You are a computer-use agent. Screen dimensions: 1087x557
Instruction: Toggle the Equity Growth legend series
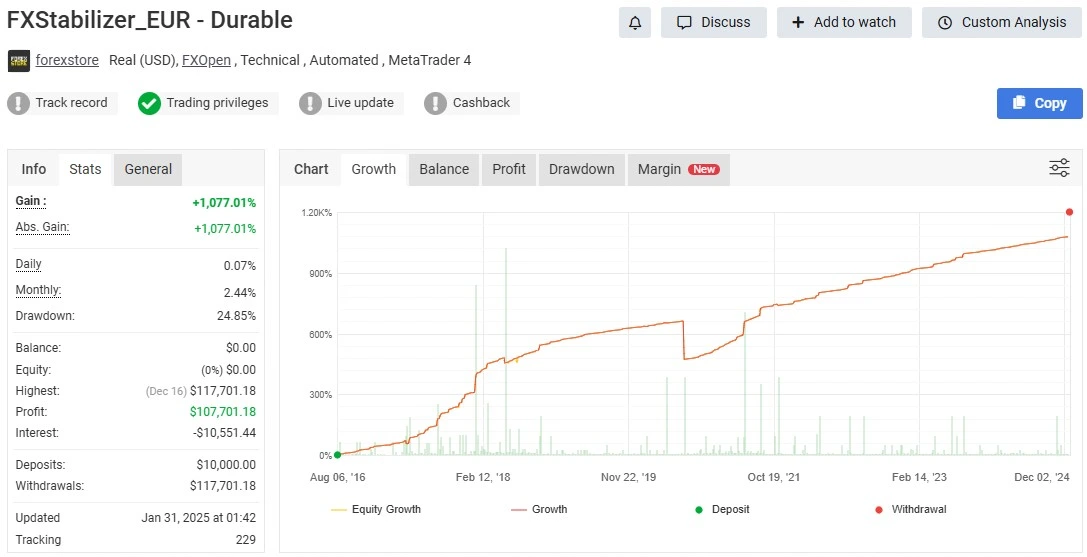pyautogui.click(x=375, y=509)
